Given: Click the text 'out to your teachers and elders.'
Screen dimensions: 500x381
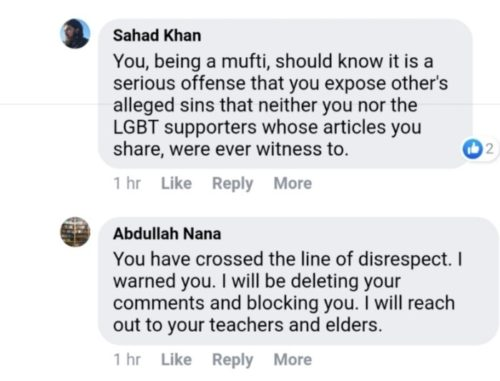Looking at the screenshot, I should coord(247,325).
